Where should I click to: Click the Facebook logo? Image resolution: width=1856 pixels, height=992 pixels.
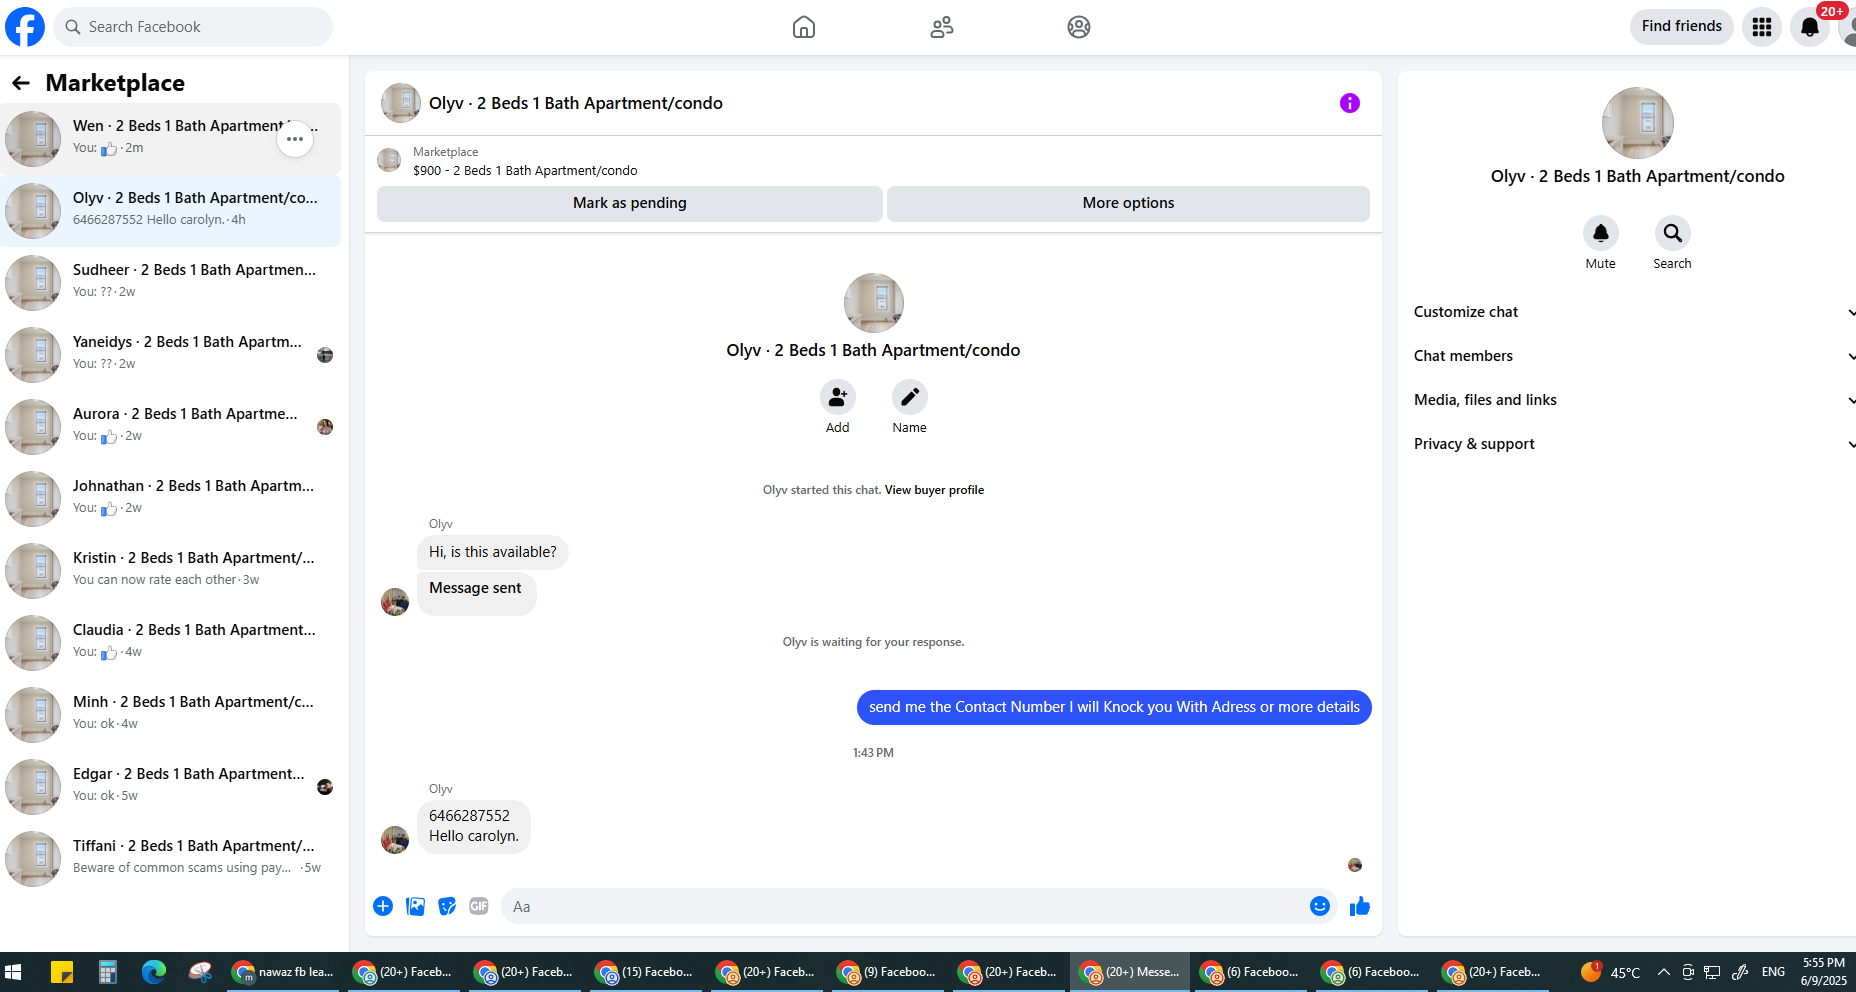[25, 27]
